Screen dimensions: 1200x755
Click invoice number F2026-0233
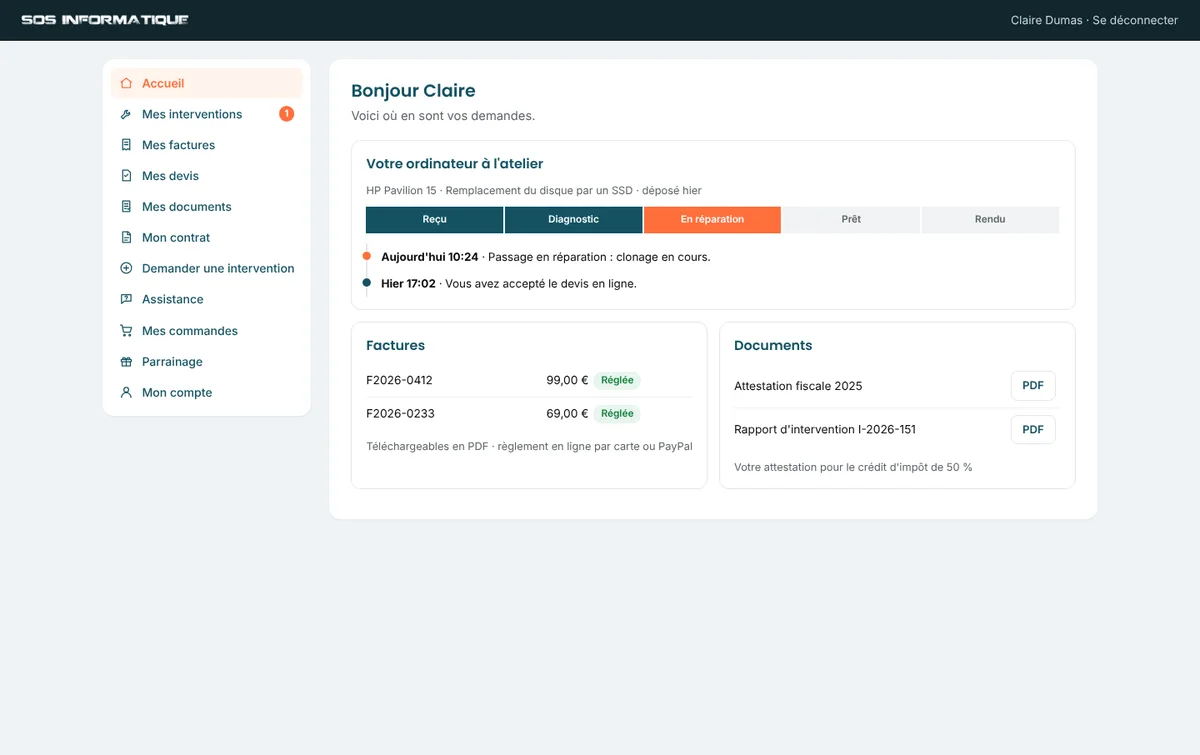click(400, 413)
